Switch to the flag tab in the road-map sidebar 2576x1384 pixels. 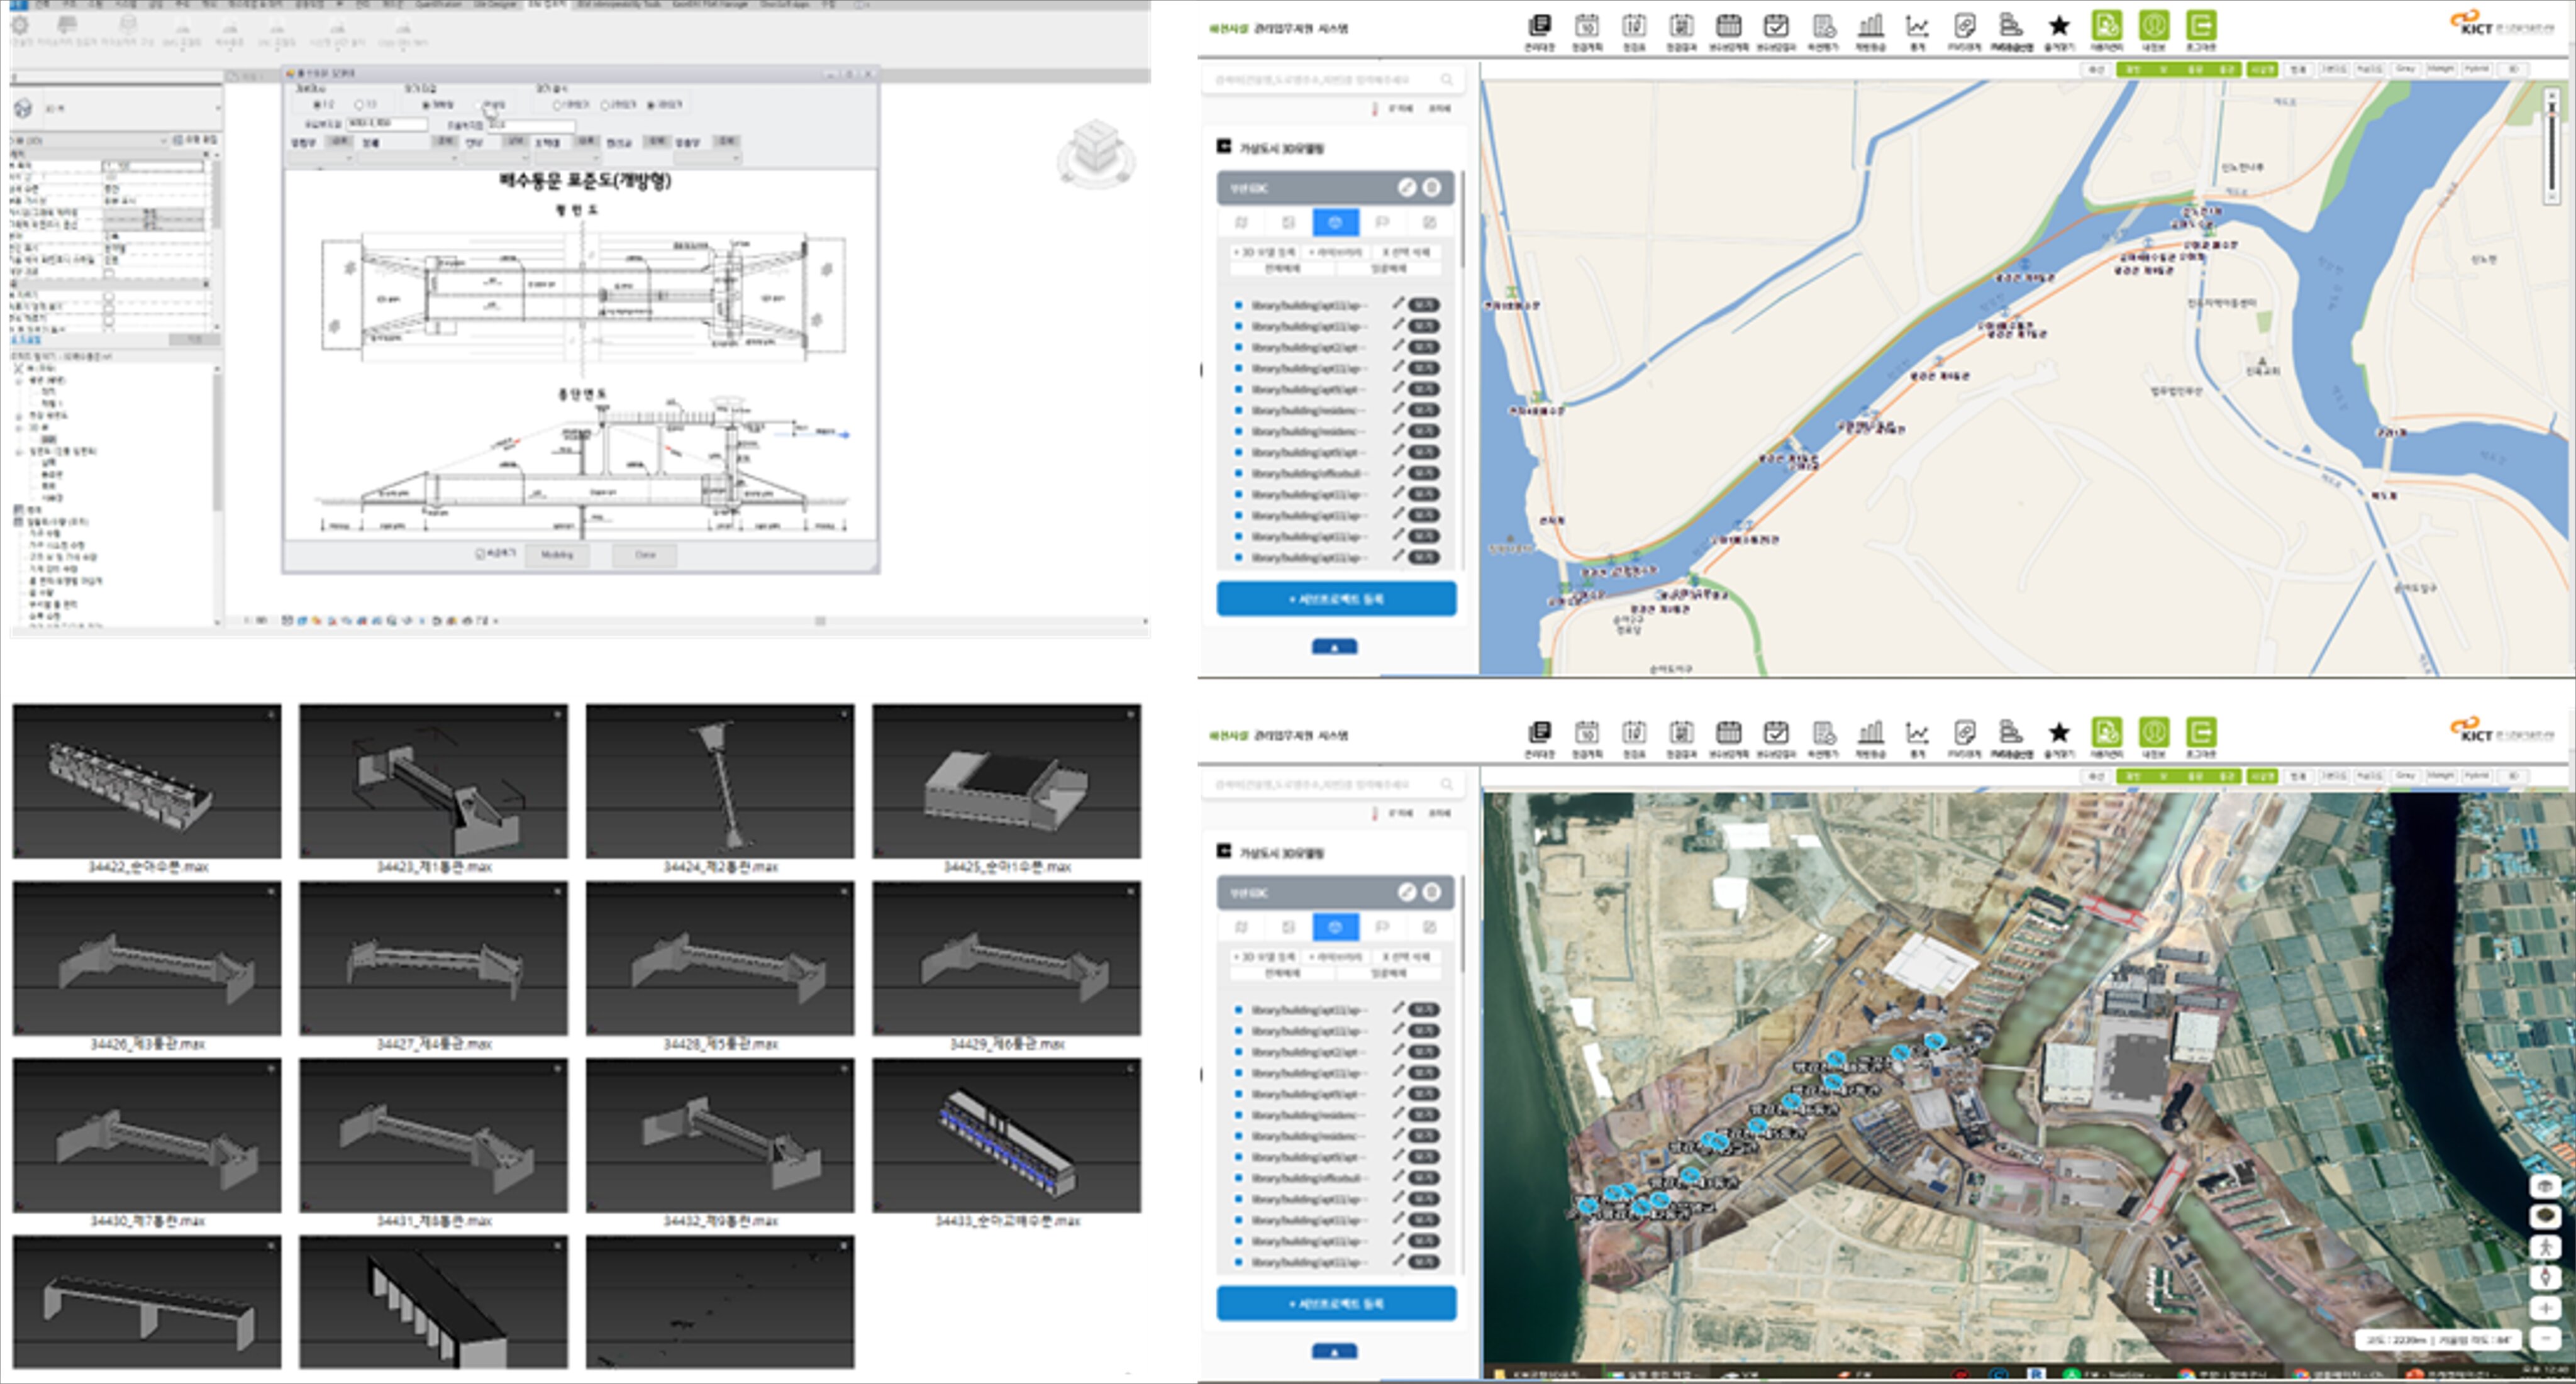[1382, 222]
